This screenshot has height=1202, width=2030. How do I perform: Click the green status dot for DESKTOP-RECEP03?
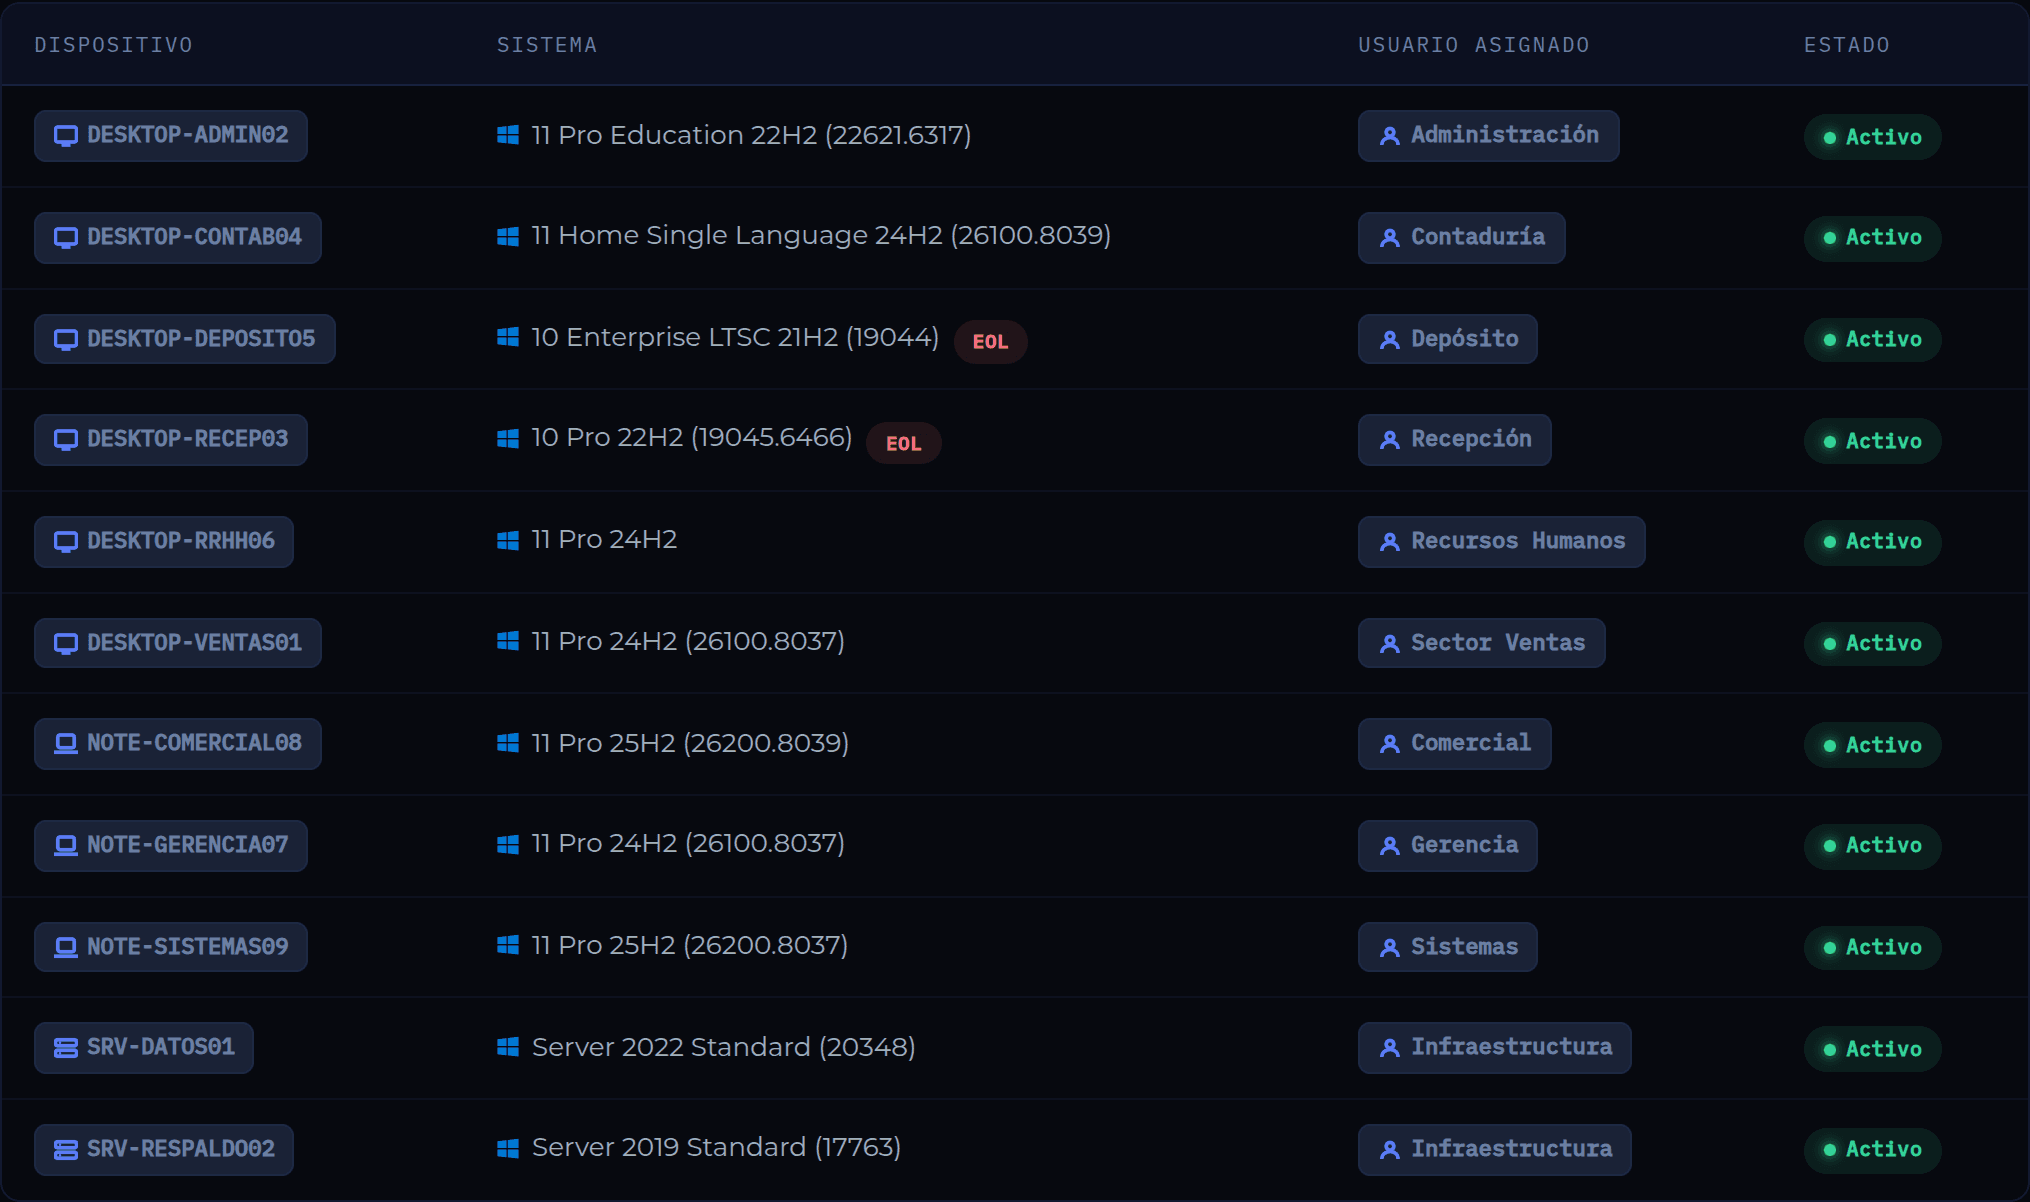click(x=1830, y=442)
